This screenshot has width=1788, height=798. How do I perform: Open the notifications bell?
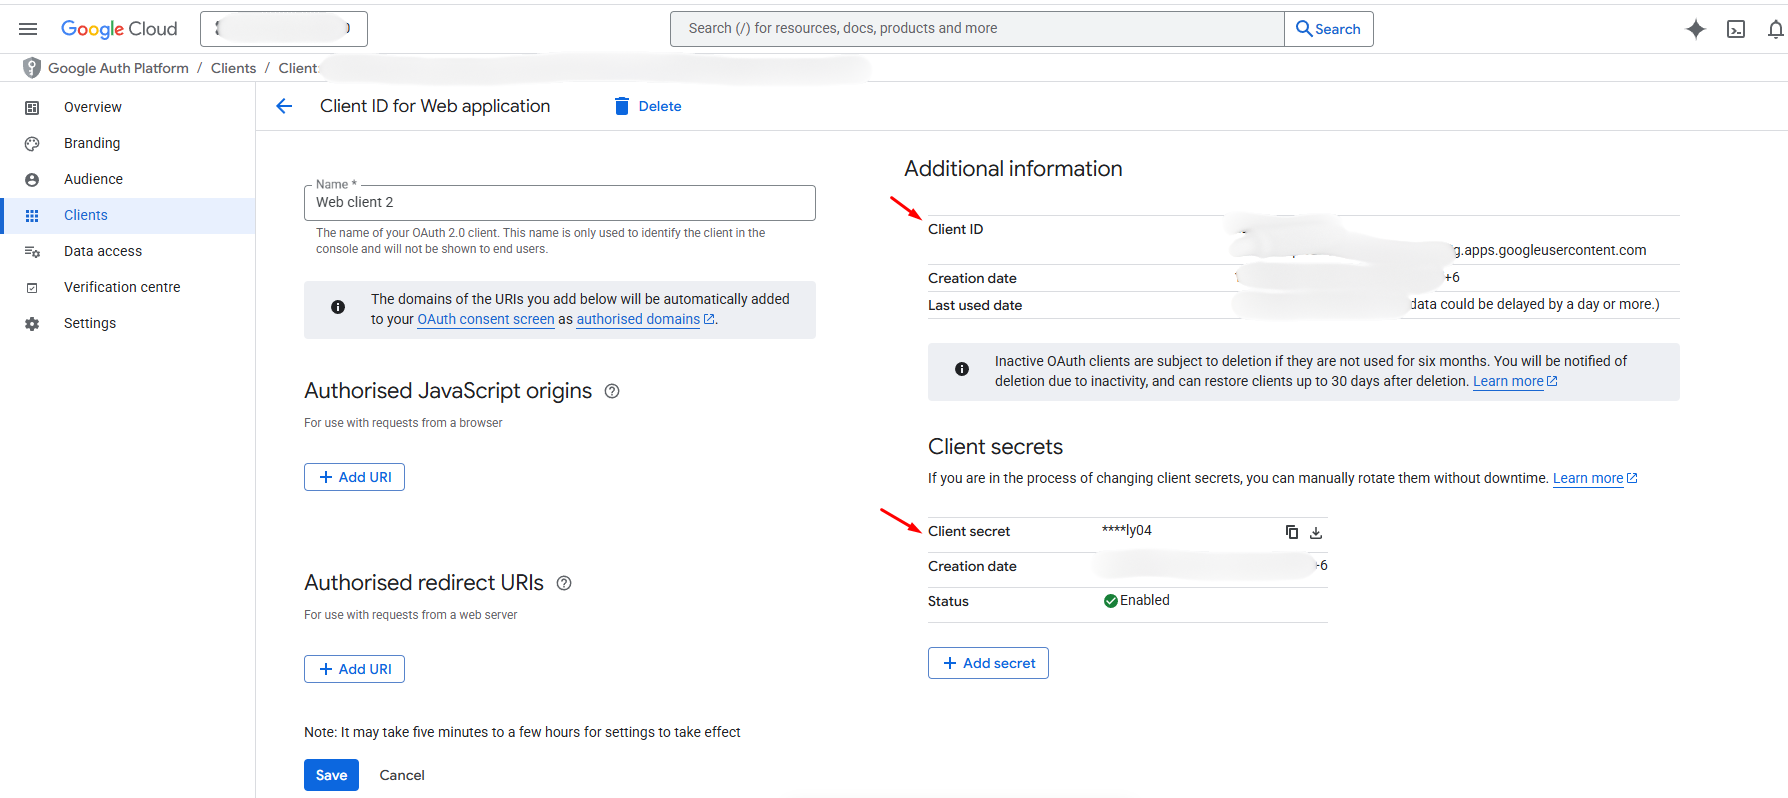point(1775,29)
